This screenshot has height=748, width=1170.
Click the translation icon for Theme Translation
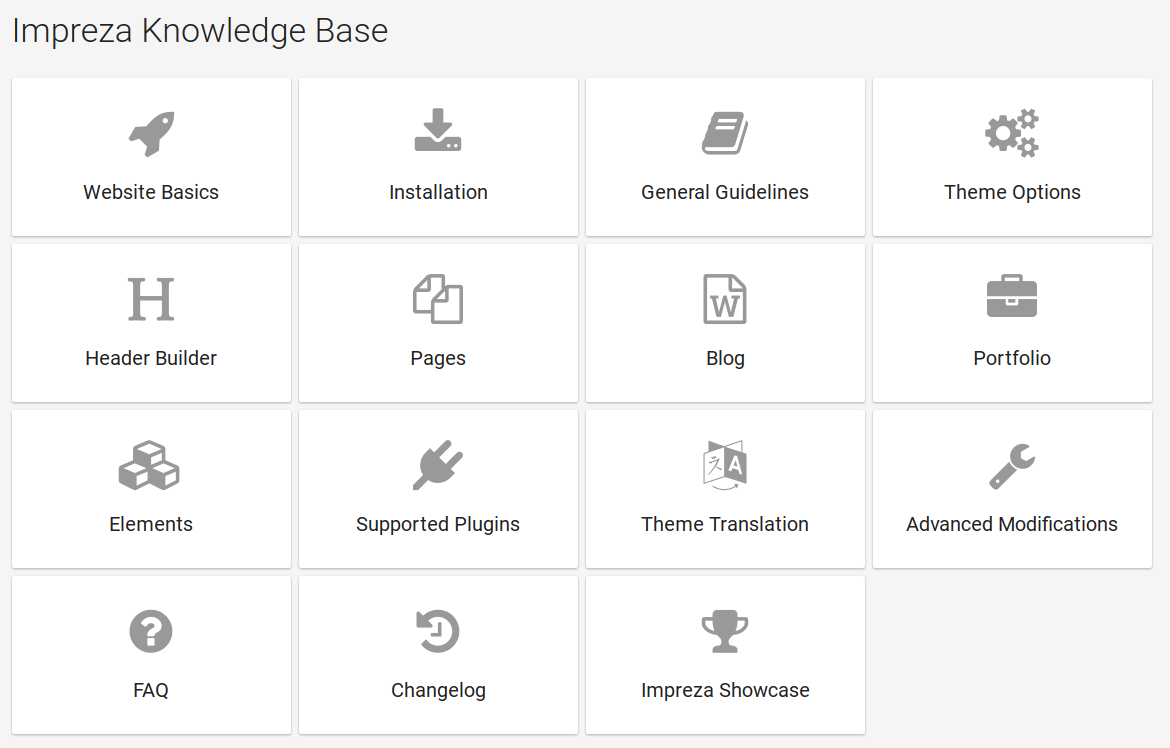(x=725, y=465)
